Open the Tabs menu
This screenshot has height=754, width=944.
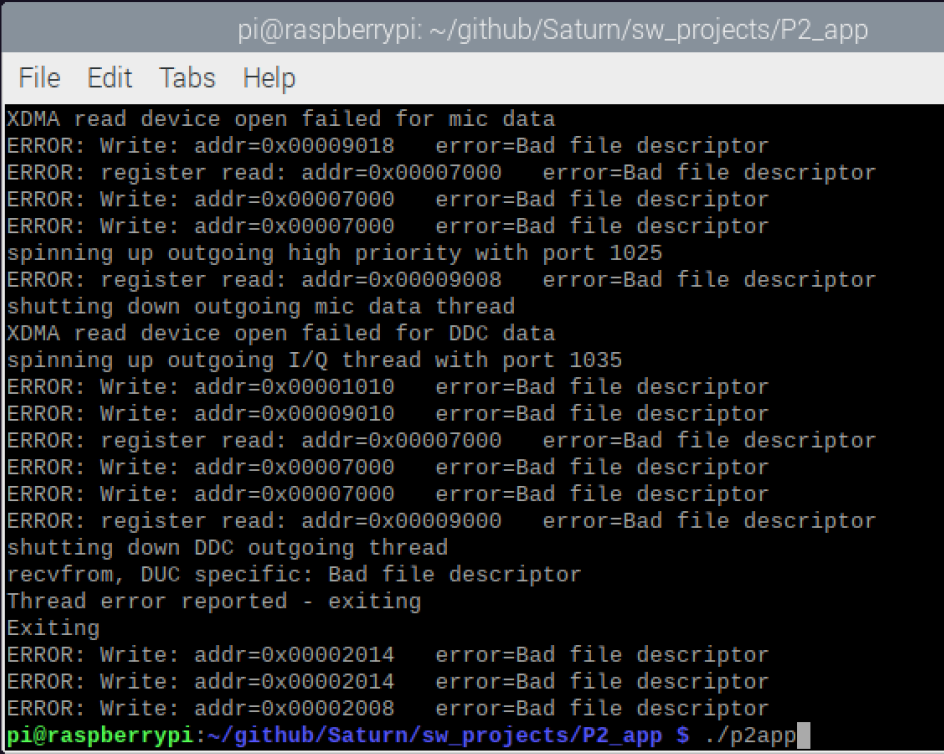click(186, 78)
